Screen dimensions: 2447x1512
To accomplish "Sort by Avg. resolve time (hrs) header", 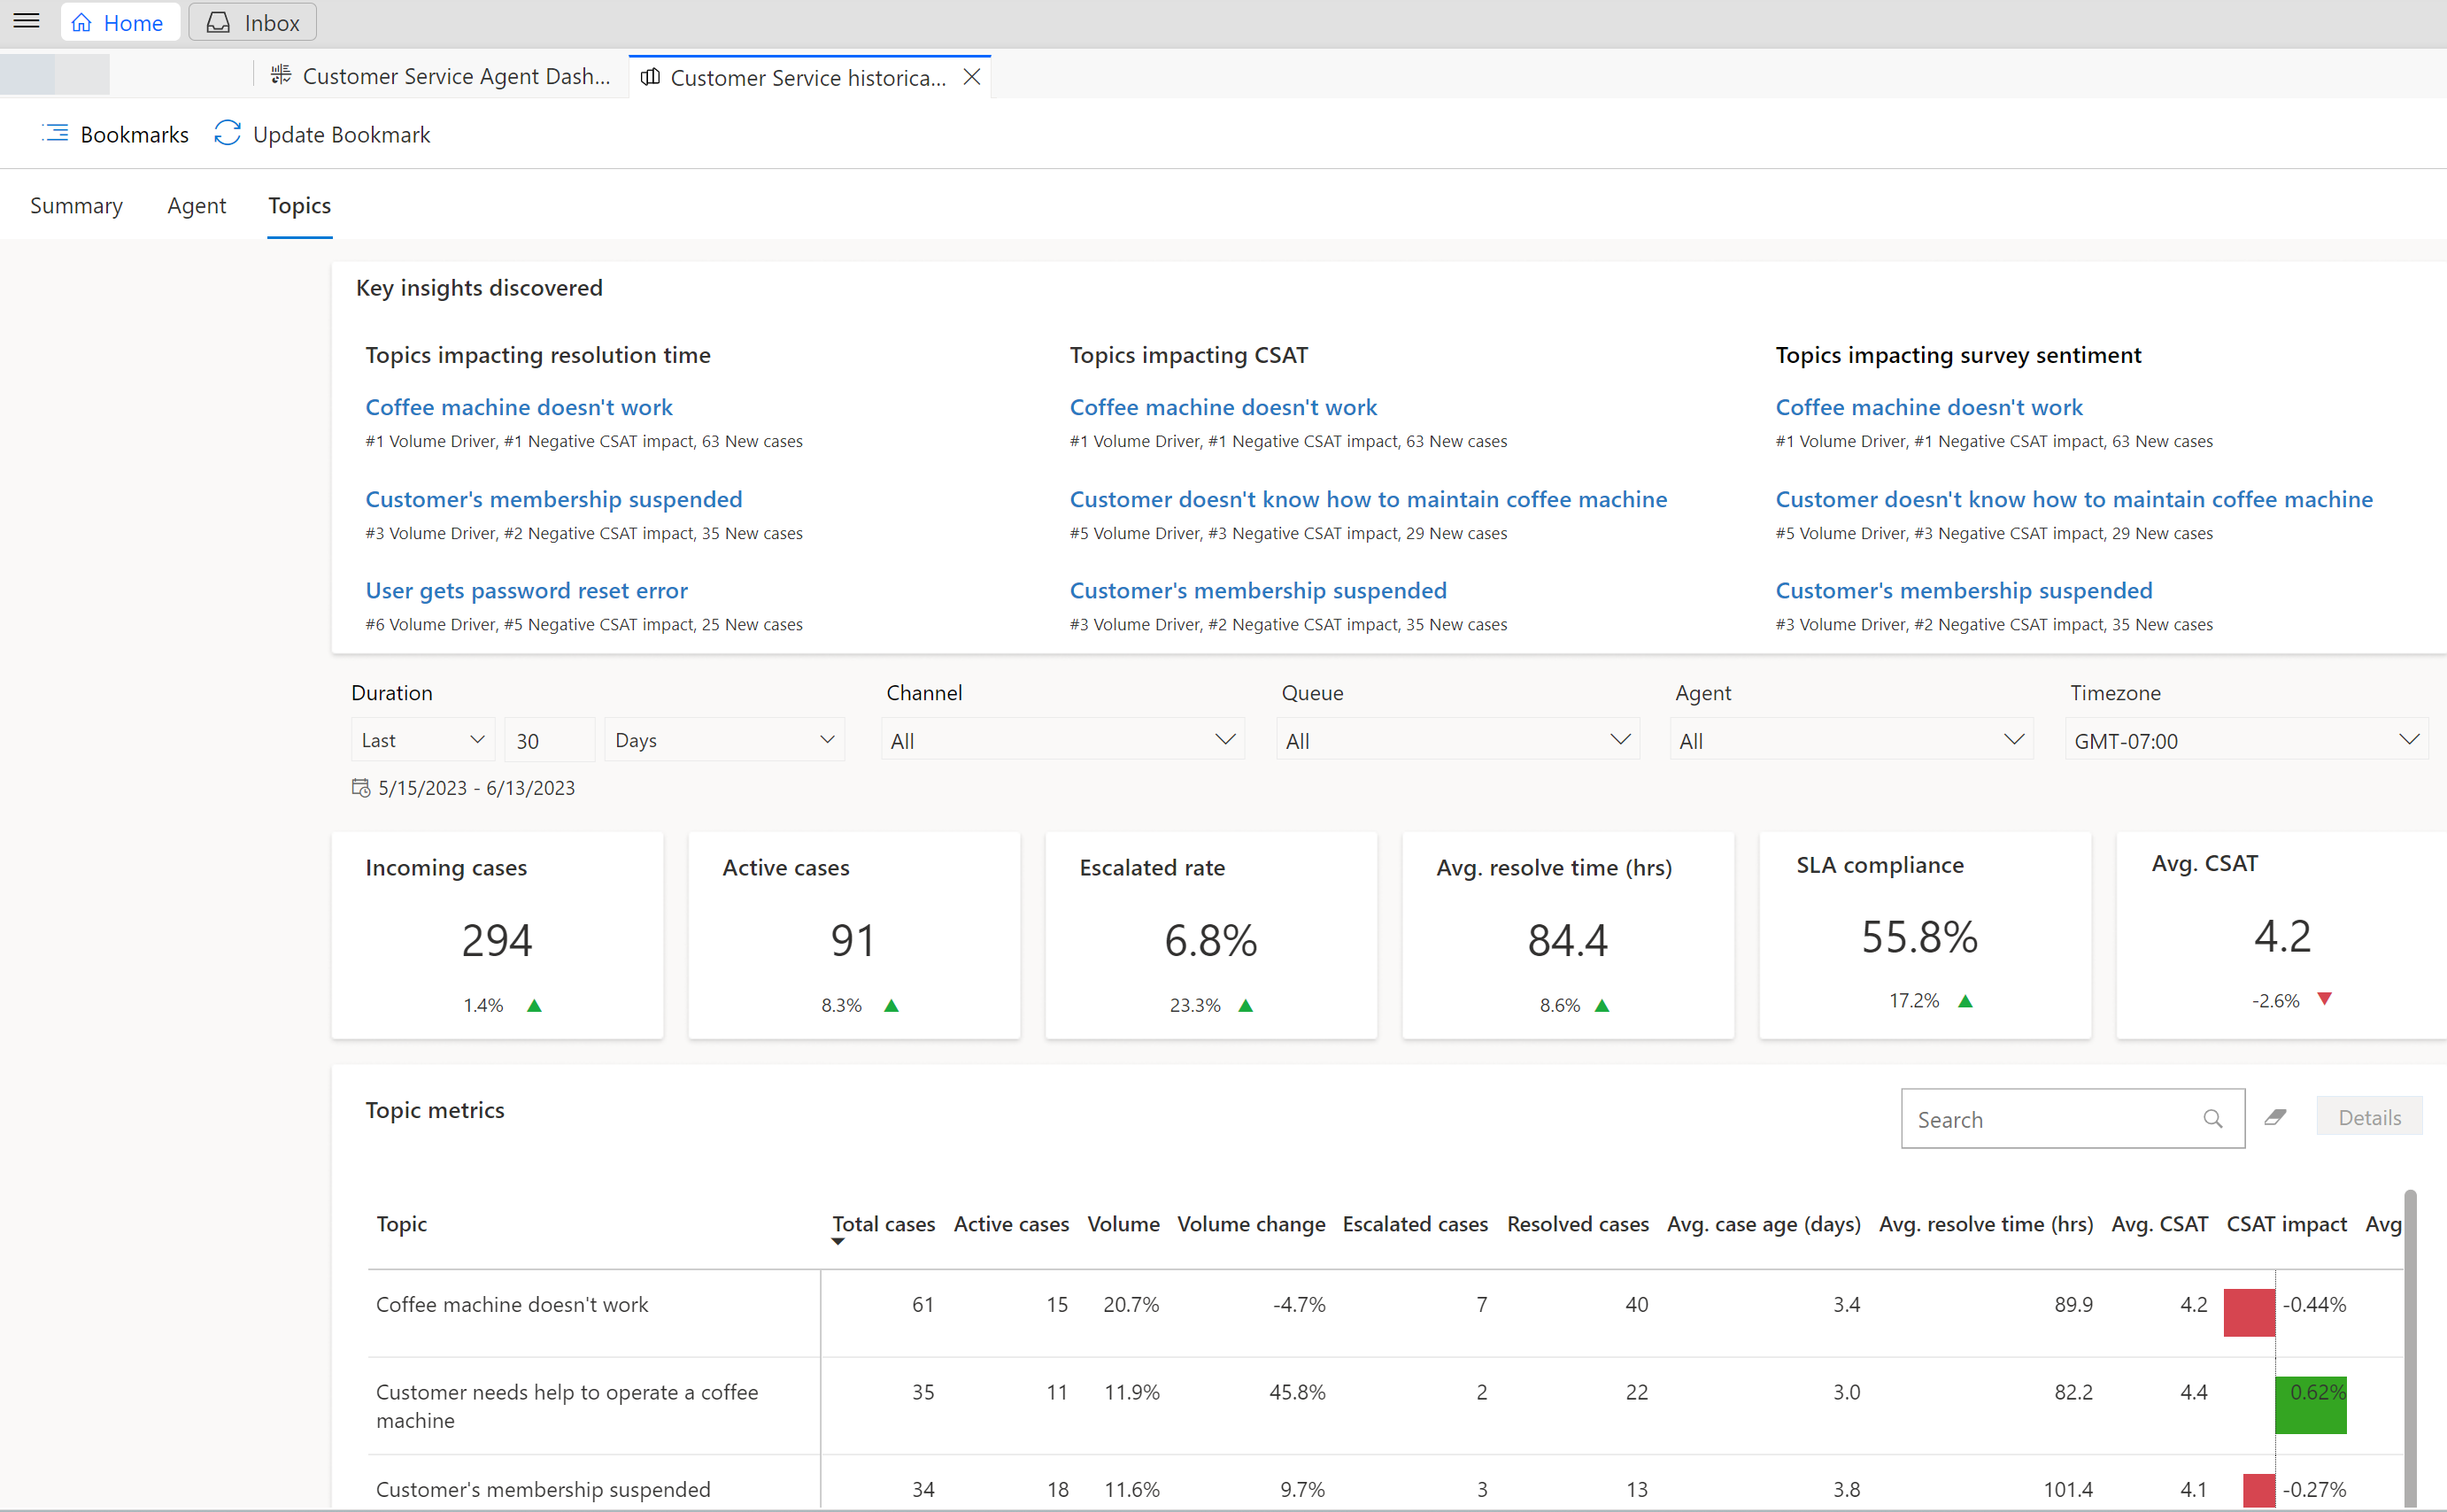I will click(x=1986, y=1224).
